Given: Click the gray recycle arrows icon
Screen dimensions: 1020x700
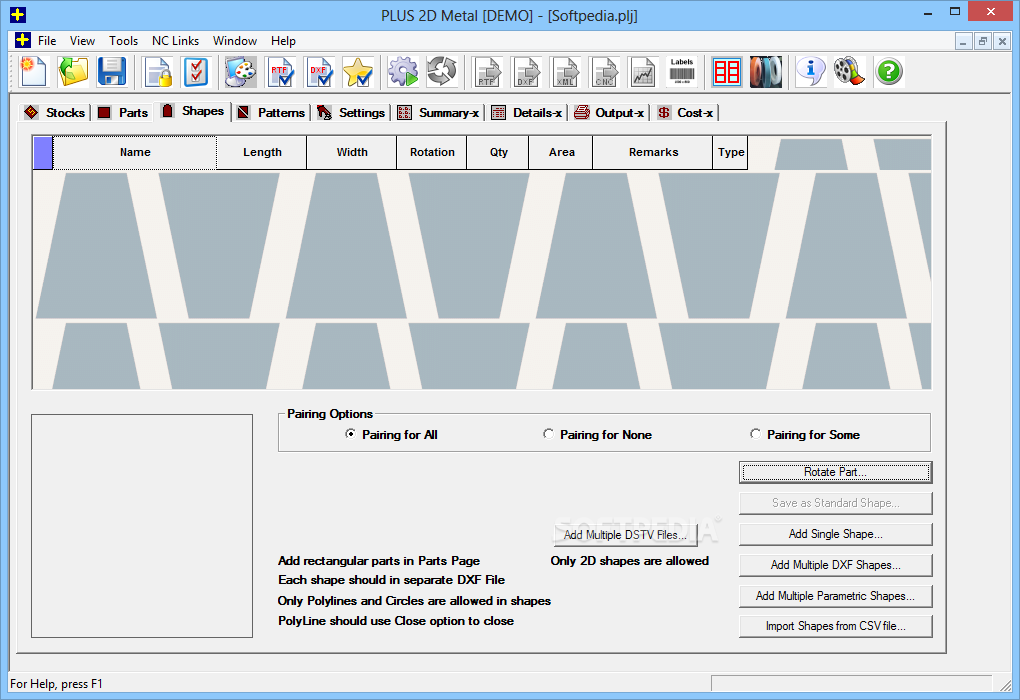Looking at the screenshot, I should tap(442, 72).
